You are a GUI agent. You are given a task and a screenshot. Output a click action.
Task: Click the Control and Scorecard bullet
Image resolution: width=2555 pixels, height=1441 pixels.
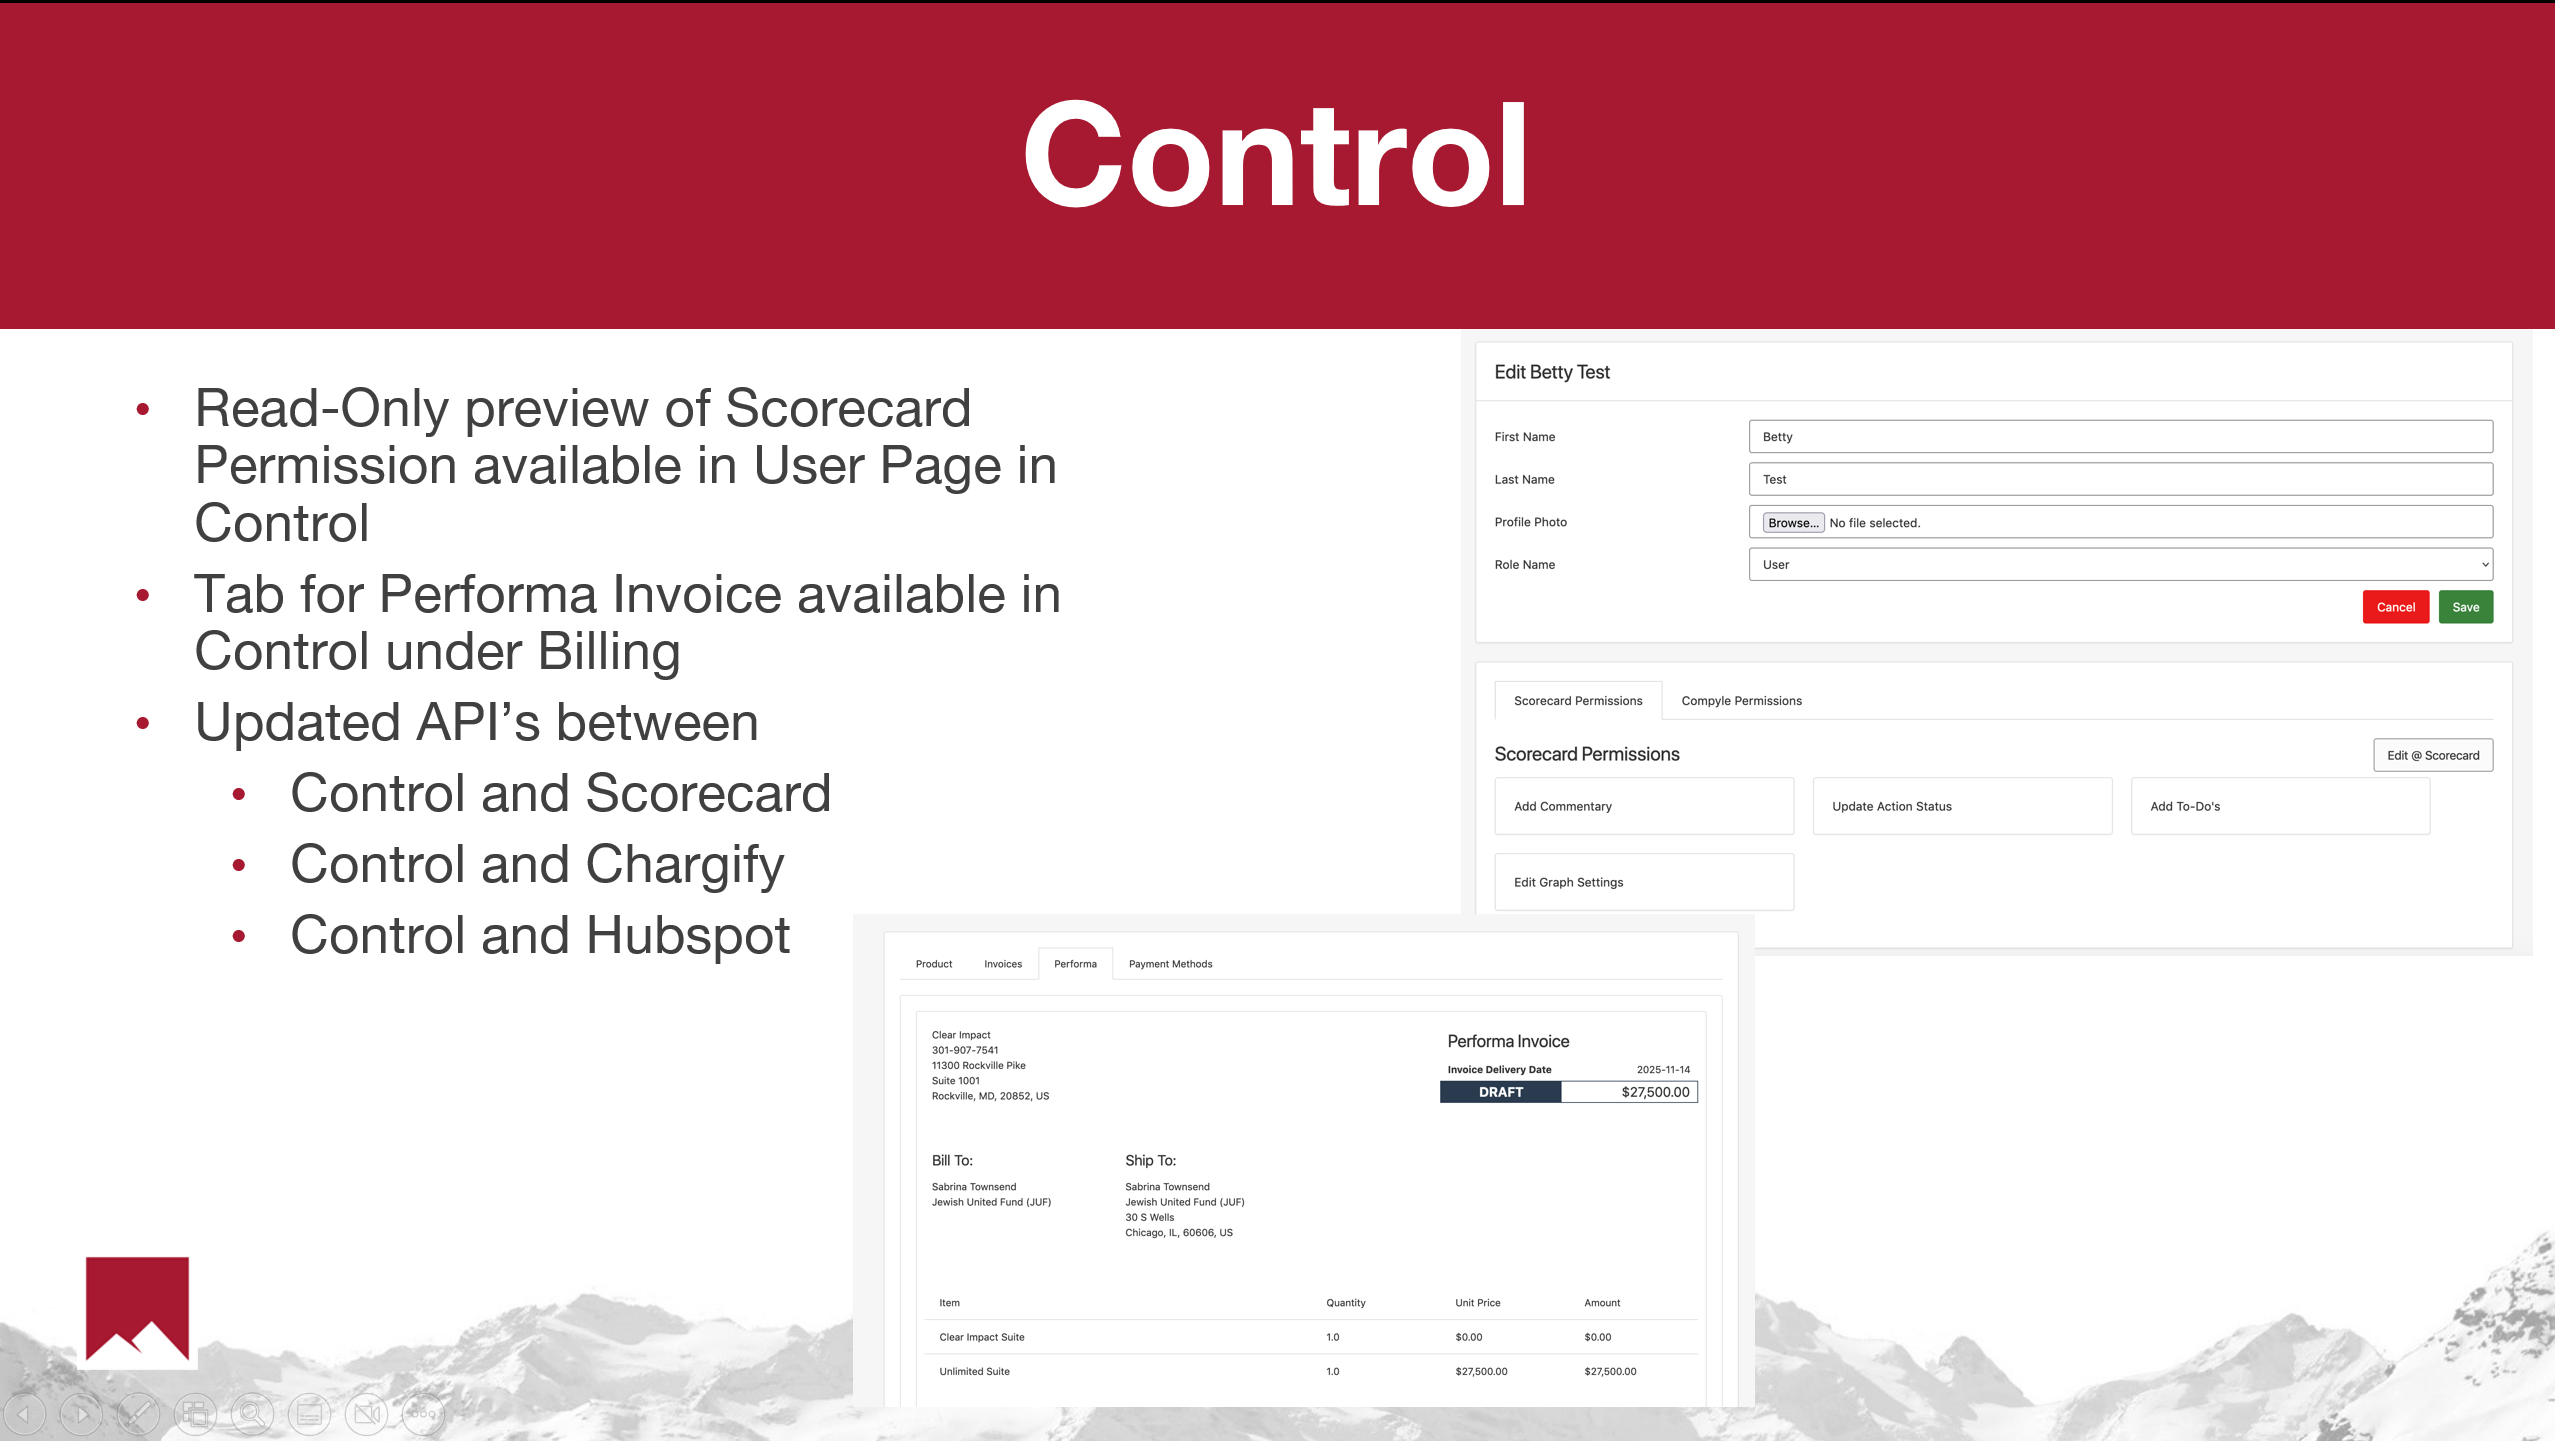[x=560, y=793]
